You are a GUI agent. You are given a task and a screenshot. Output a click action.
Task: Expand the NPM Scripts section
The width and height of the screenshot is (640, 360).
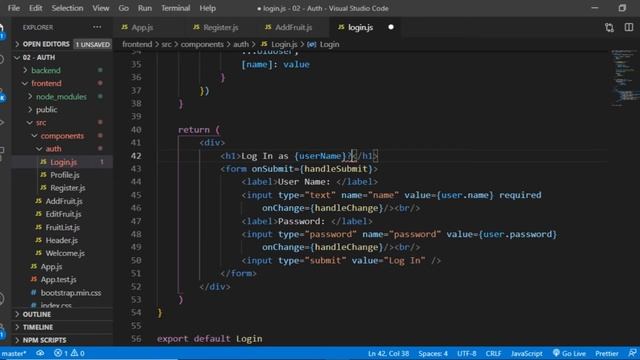point(44,340)
